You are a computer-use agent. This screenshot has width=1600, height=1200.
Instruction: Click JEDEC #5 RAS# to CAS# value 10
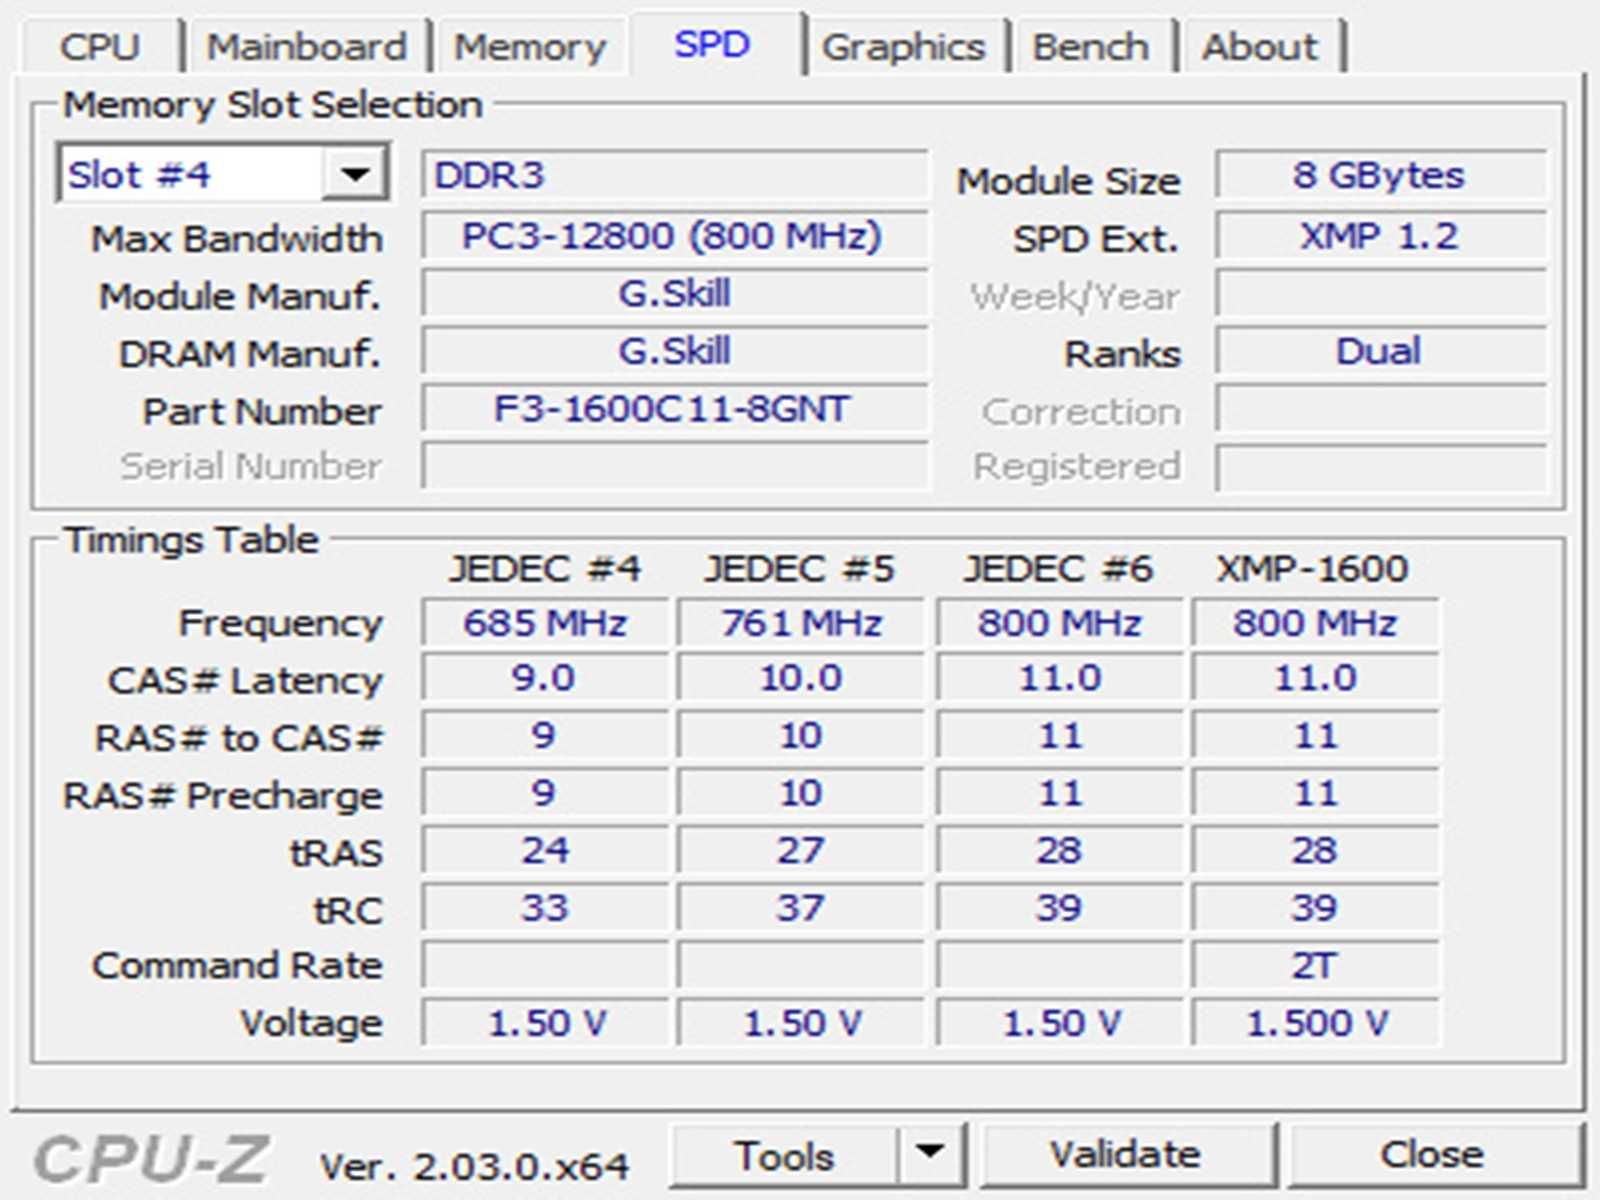coord(801,736)
